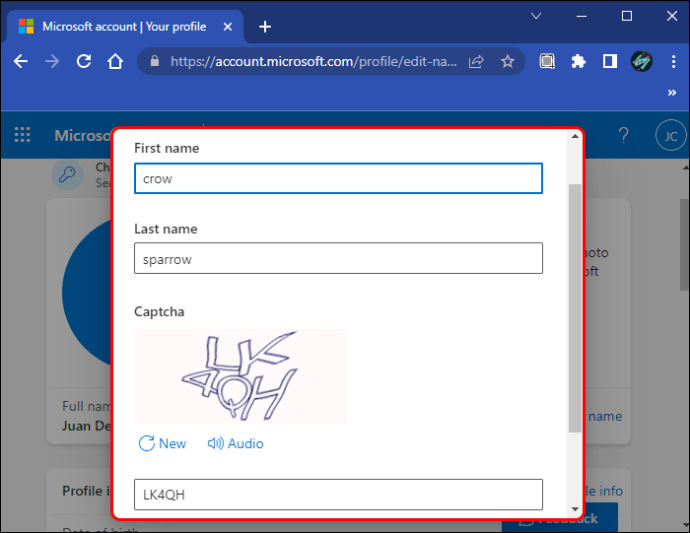The width and height of the screenshot is (690, 533).
Task: Play the Audio captcha
Action: point(235,443)
